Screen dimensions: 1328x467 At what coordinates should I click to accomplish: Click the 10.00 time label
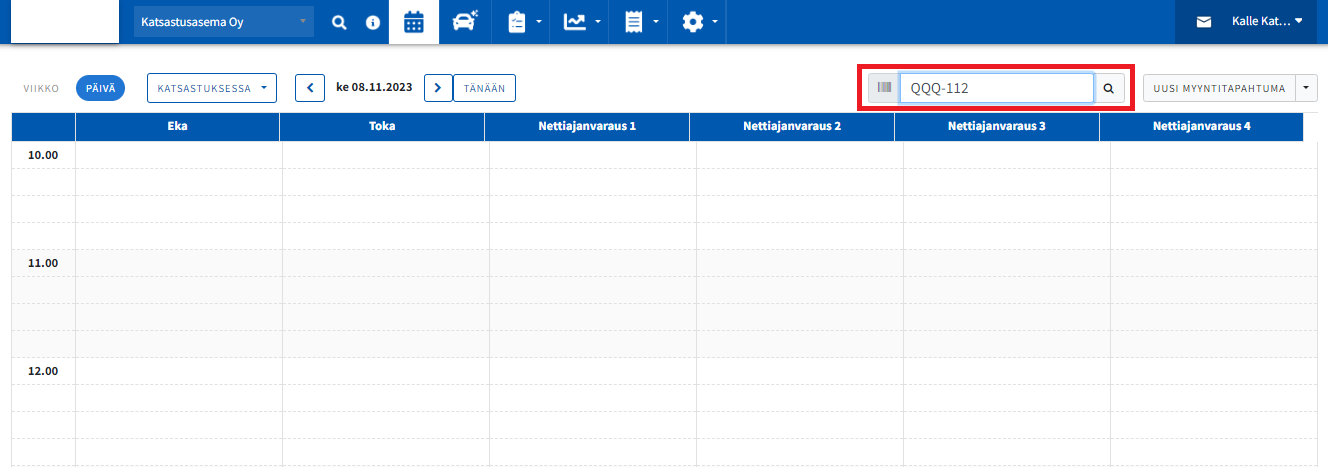tap(43, 155)
